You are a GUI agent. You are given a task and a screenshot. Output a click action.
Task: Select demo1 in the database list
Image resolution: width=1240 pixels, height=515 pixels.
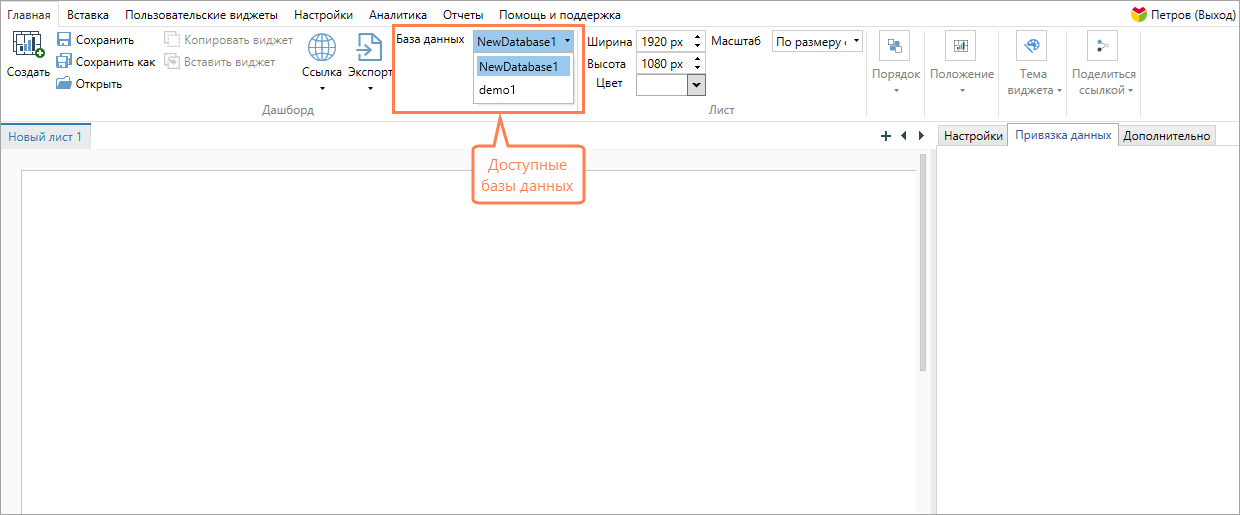click(524, 90)
